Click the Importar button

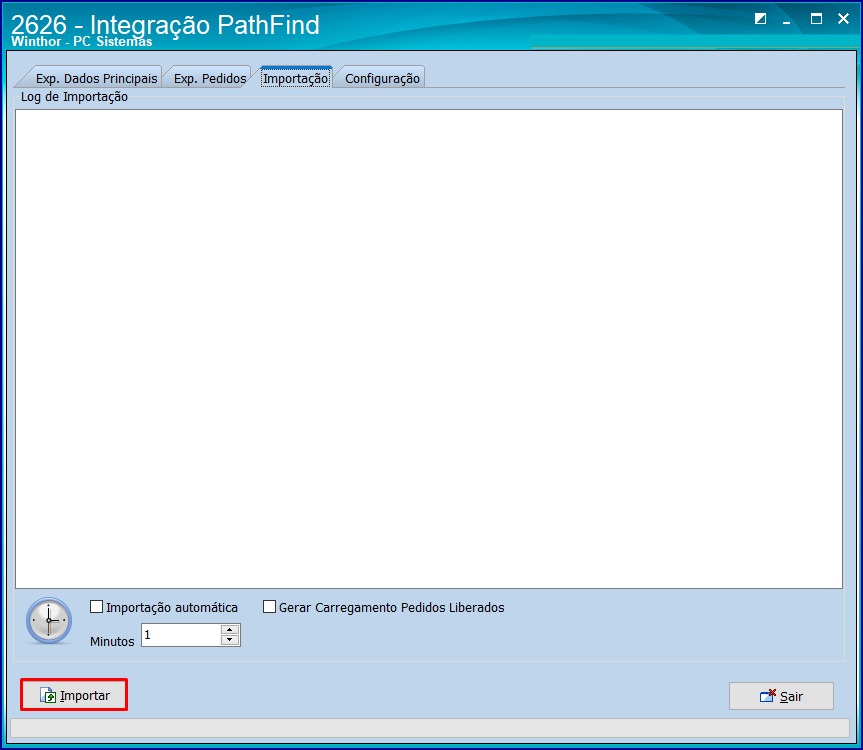[x=74, y=695]
